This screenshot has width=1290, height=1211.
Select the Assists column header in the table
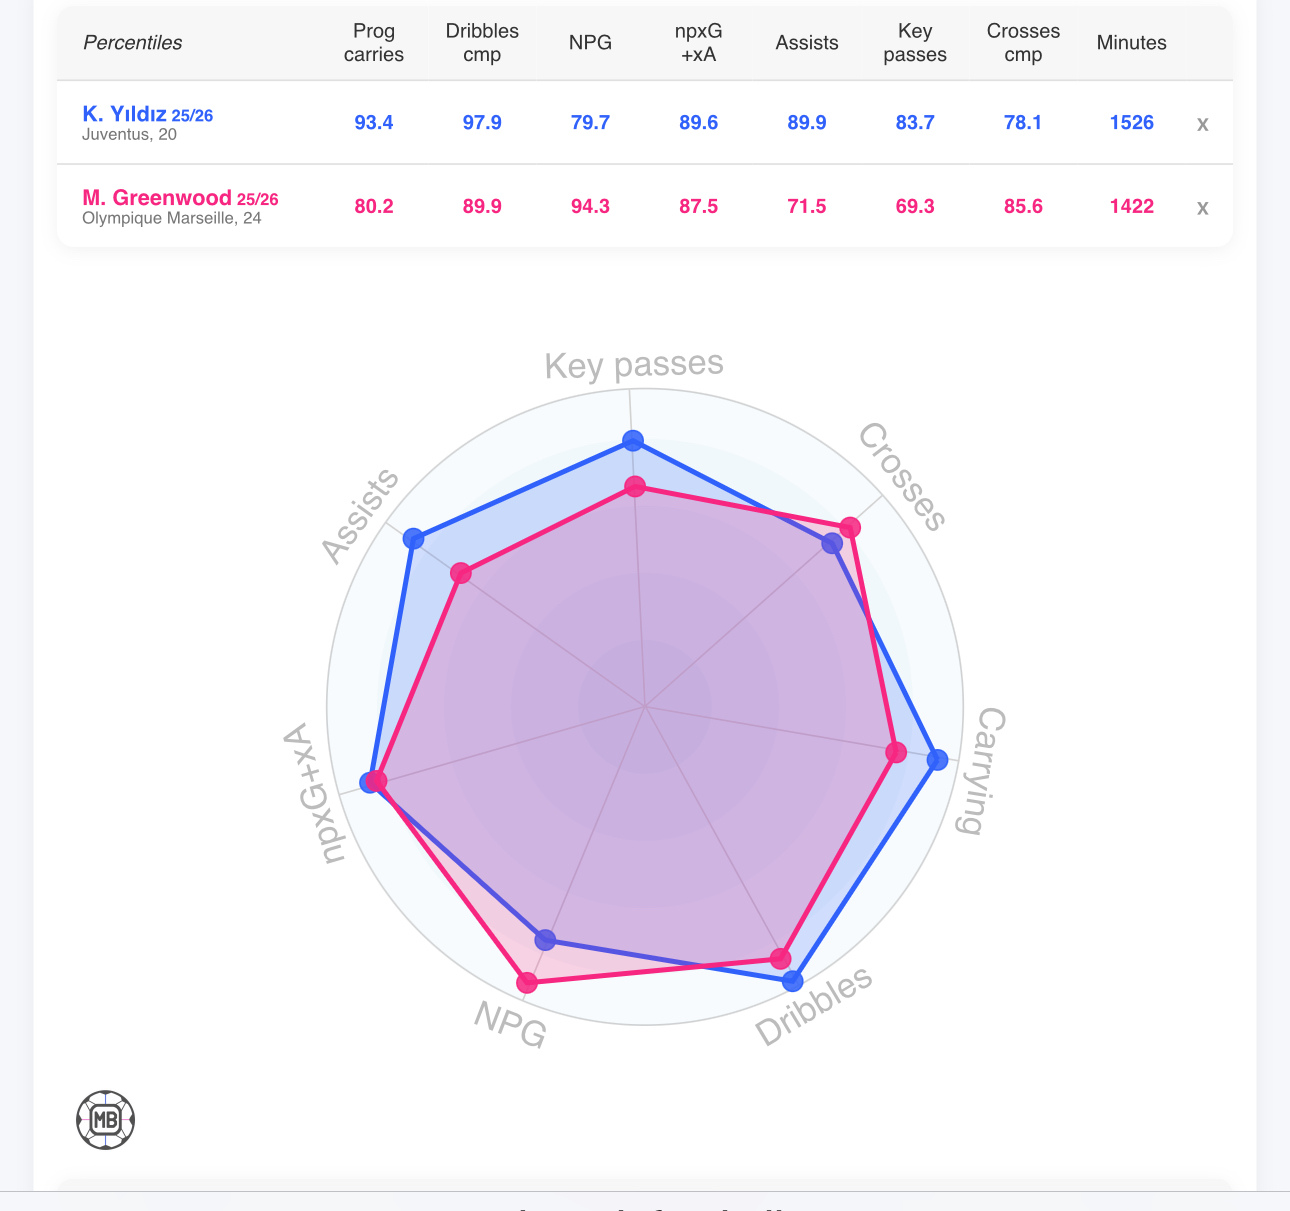tap(807, 43)
